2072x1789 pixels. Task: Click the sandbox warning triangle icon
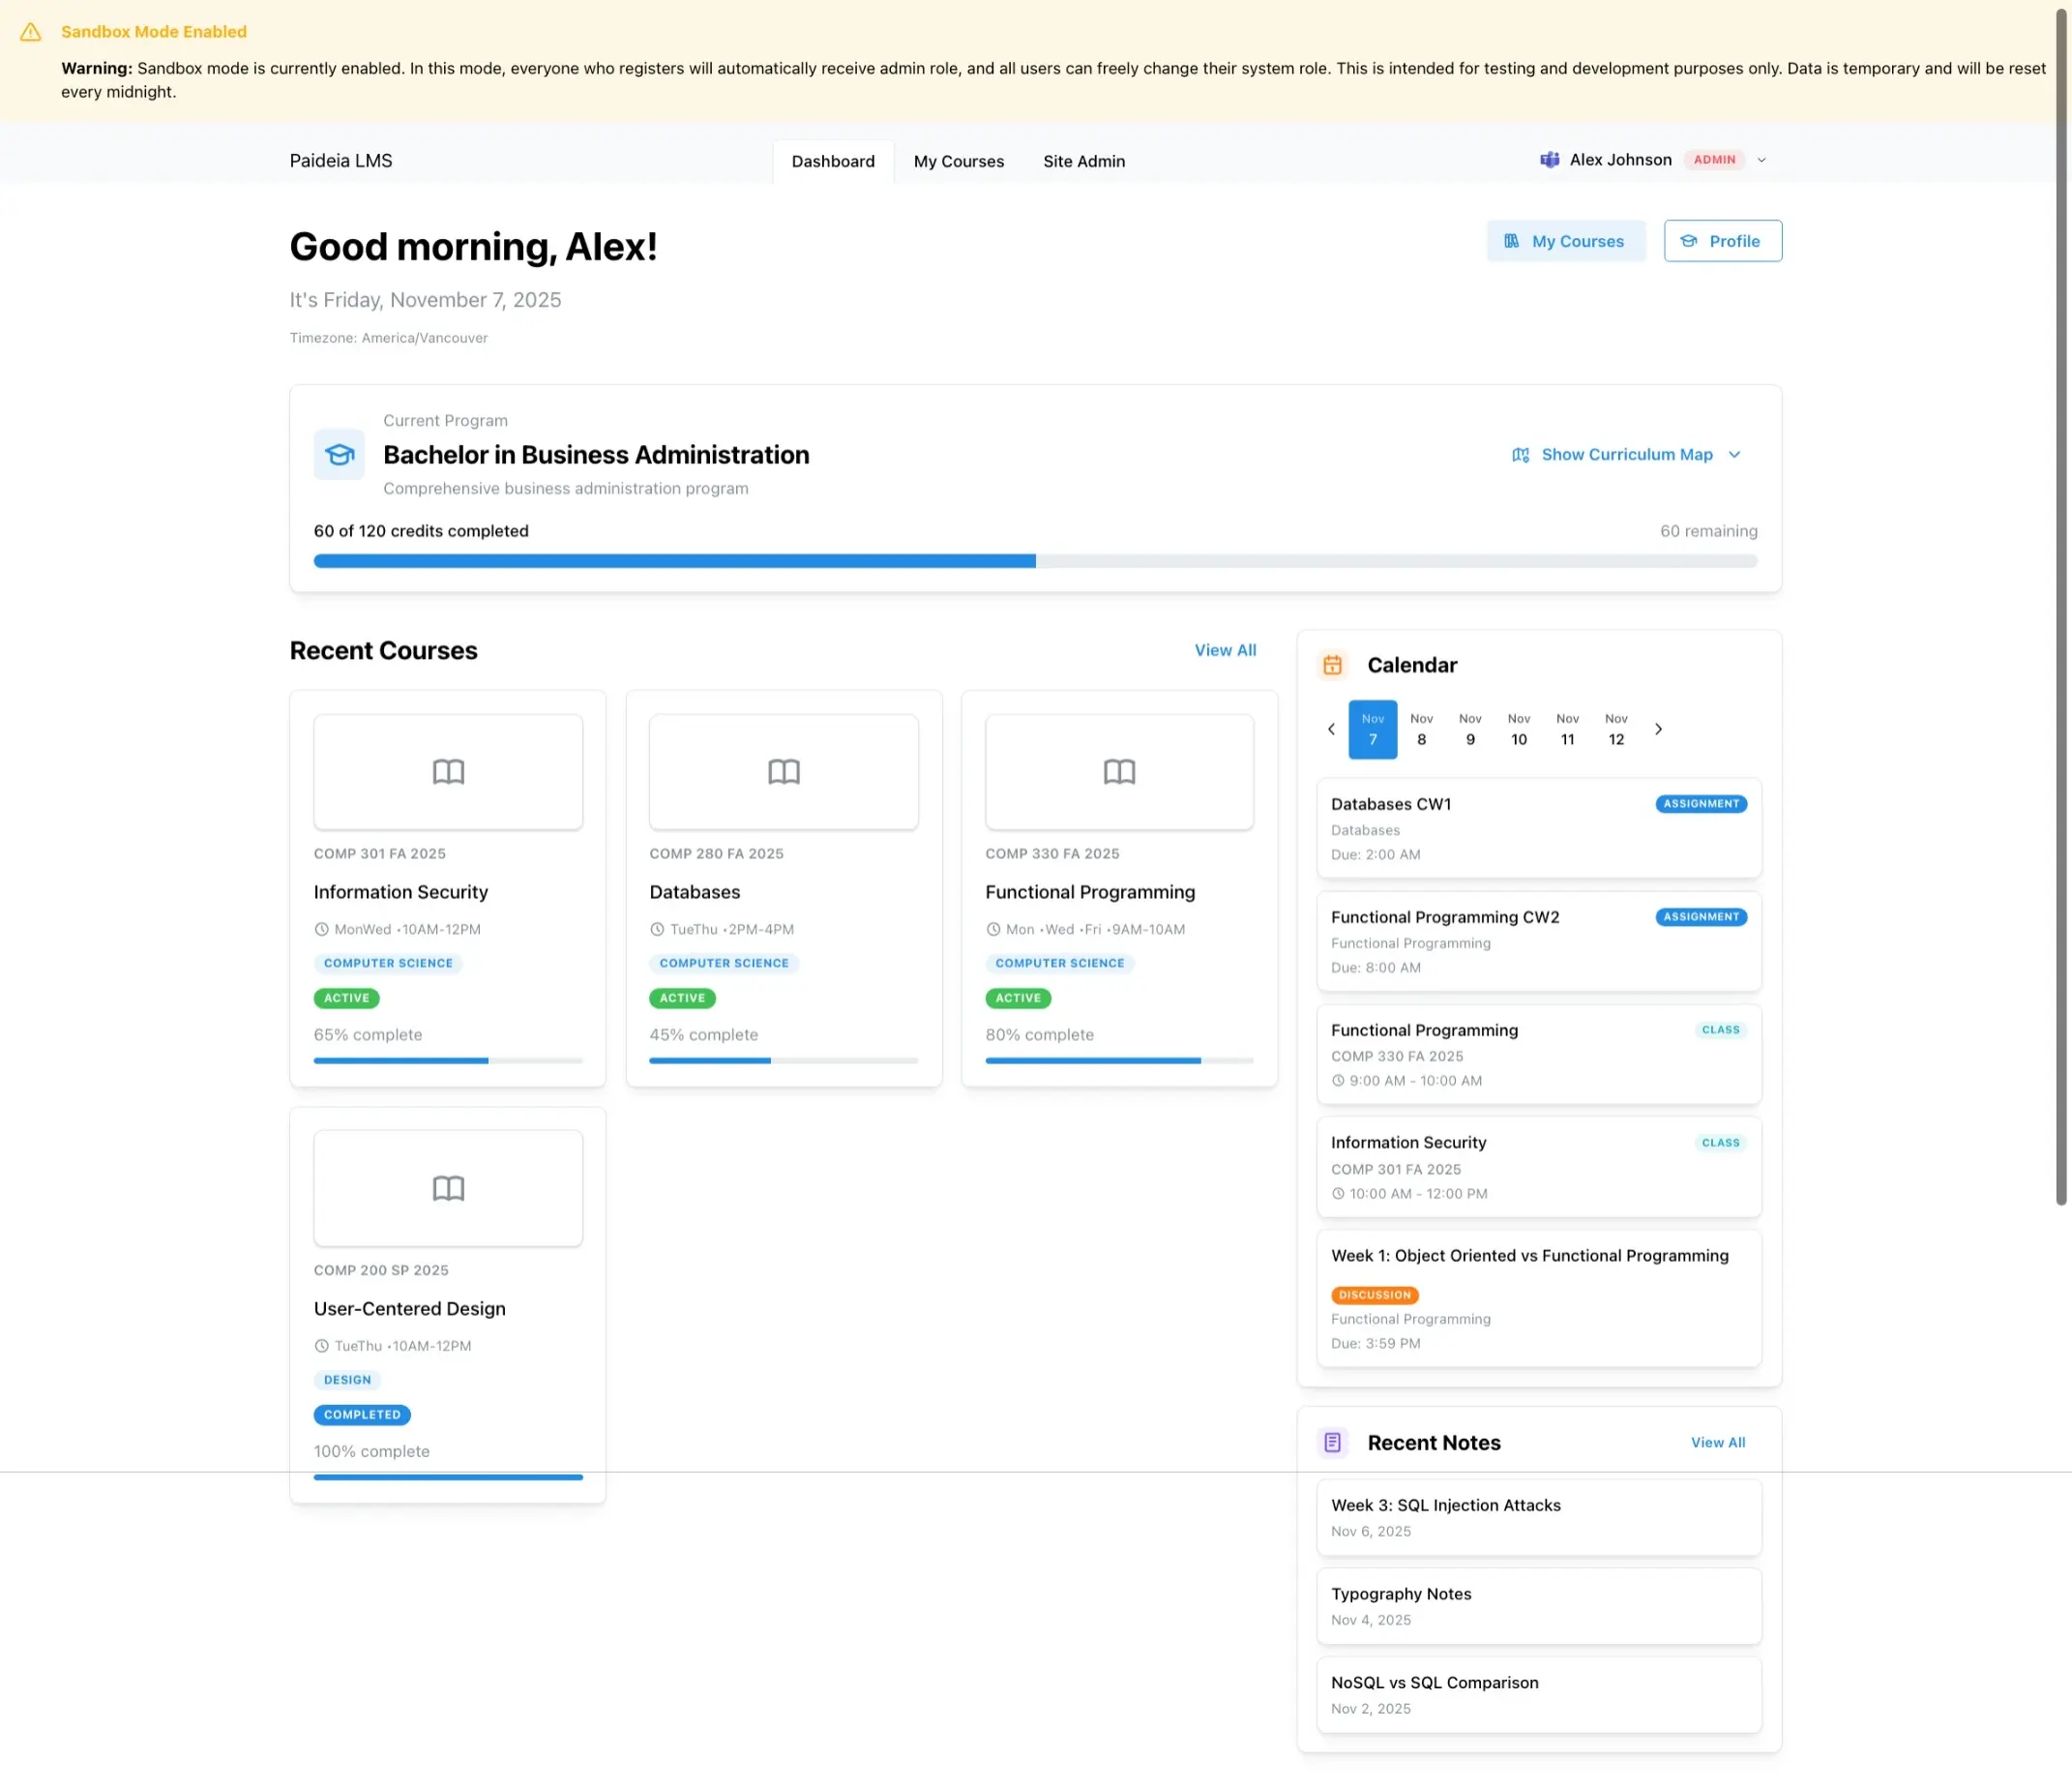(31, 32)
